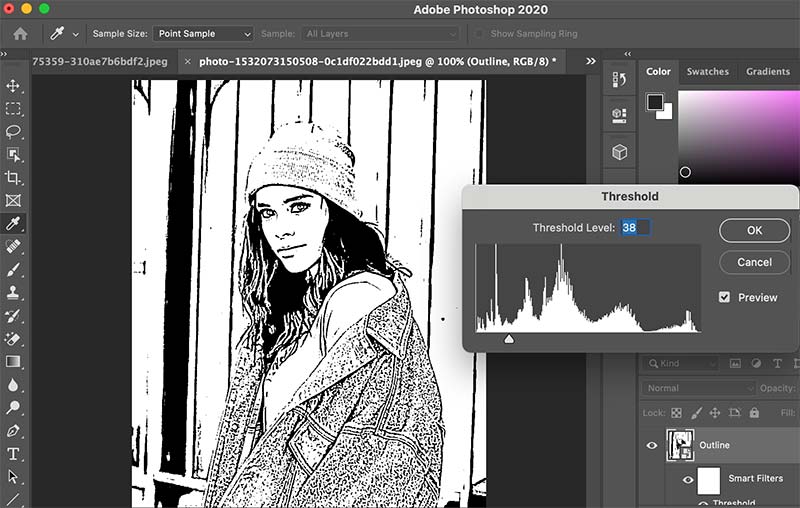Image resolution: width=800 pixels, height=508 pixels.
Task: Select the Crop tool
Action: (x=13, y=177)
